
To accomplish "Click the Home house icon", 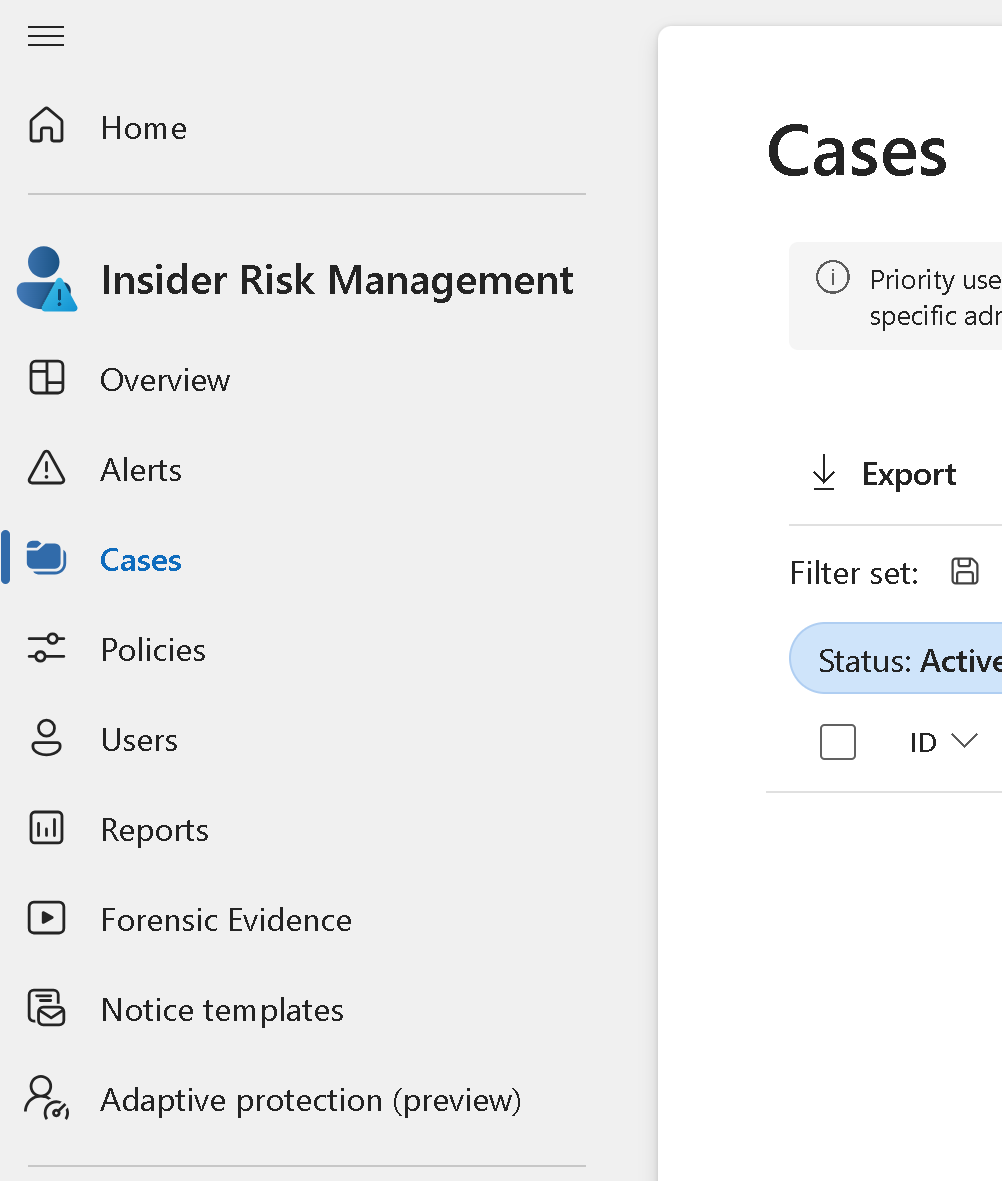I will [46, 127].
